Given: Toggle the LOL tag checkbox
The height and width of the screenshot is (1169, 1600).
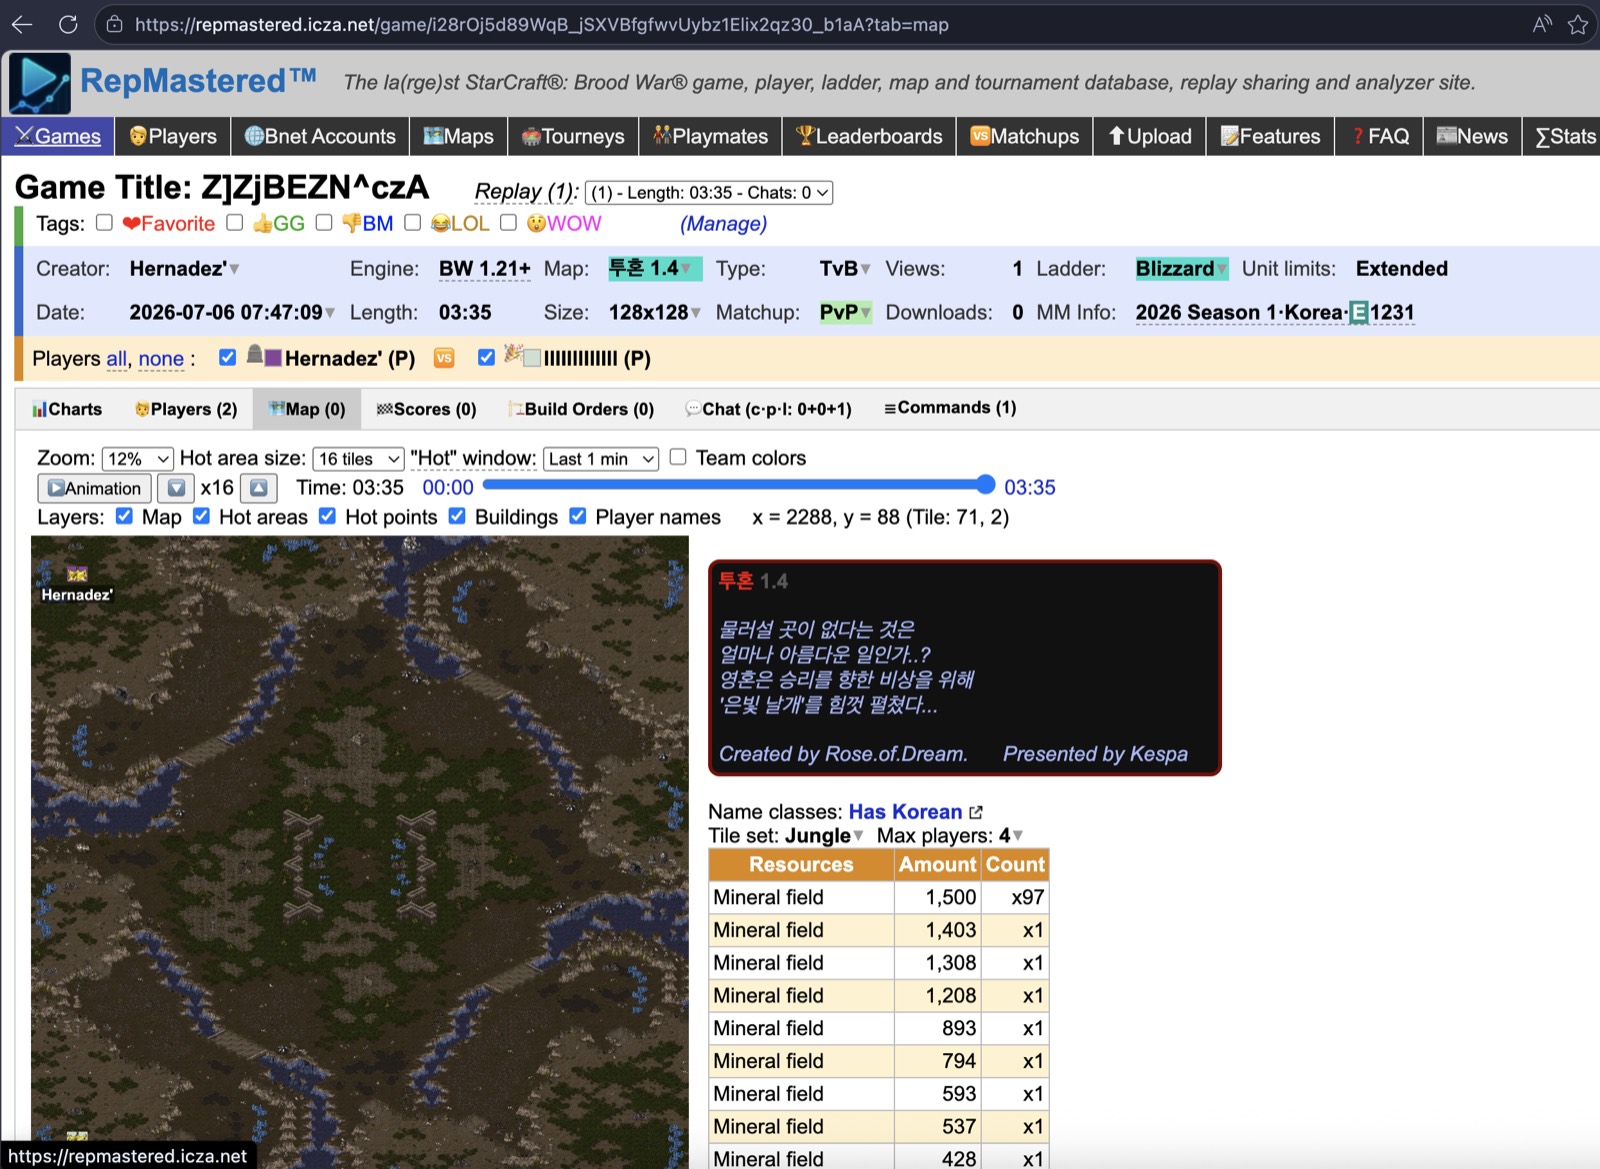Looking at the screenshot, I should tap(412, 223).
